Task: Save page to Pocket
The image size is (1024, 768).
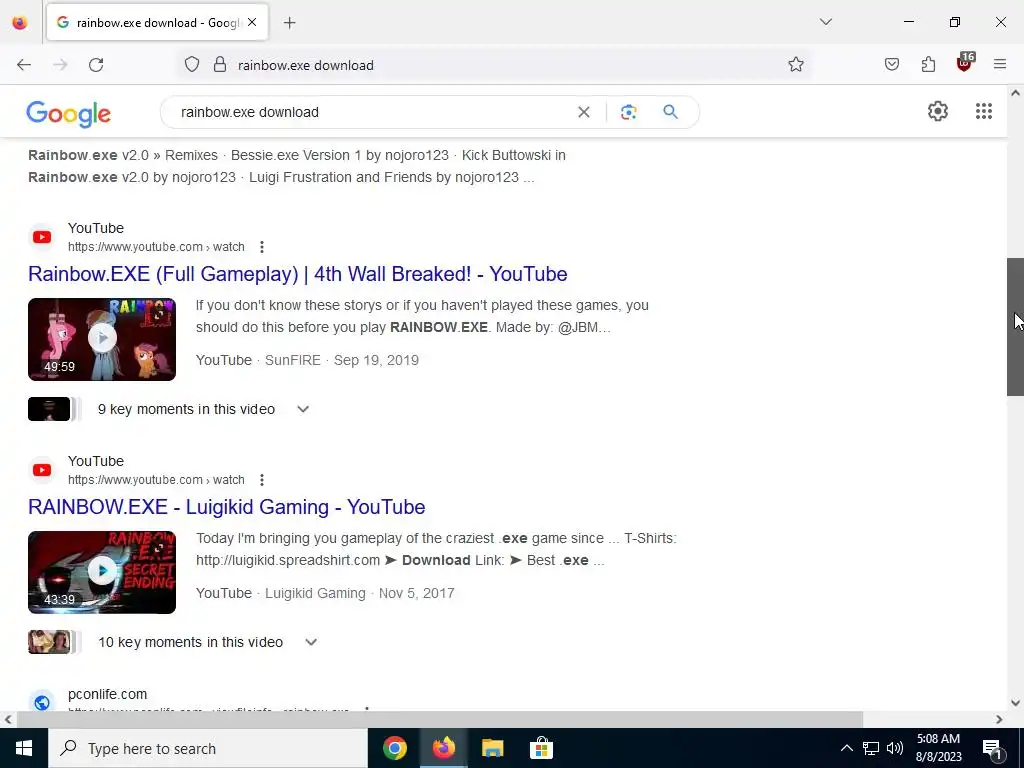Action: (x=892, y=65)
